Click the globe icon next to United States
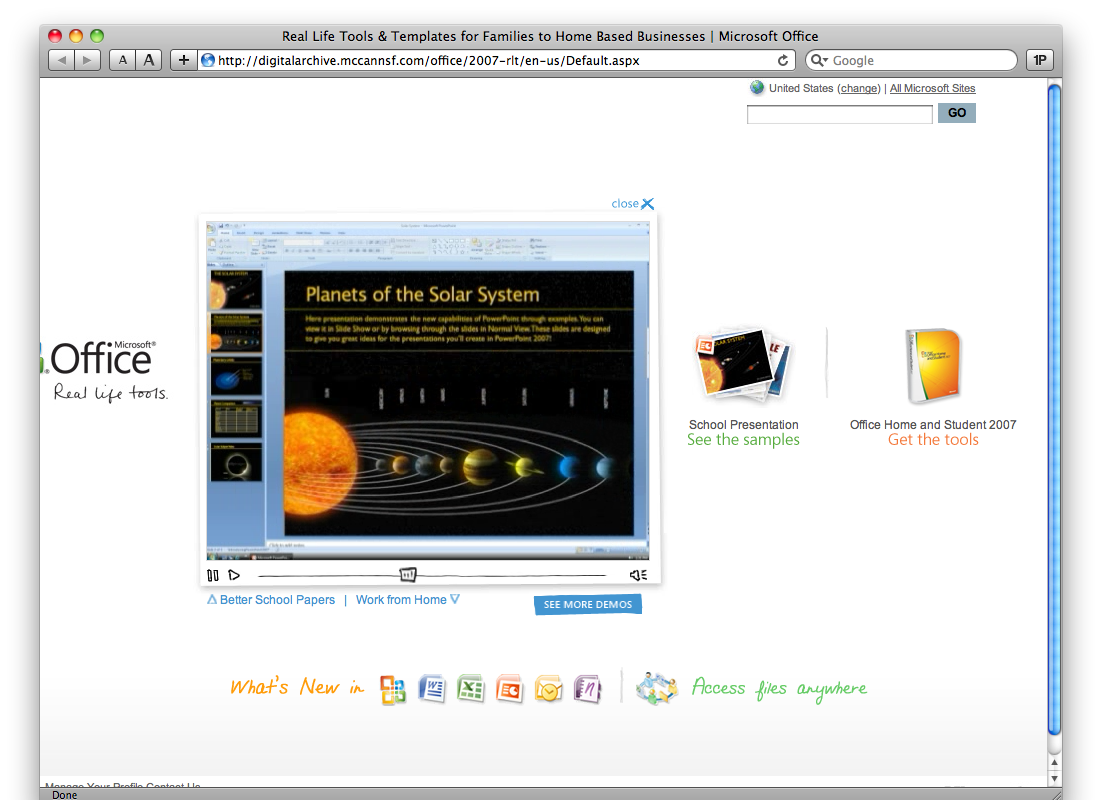This screenshot has height=800, width=1102. (757, 88)
